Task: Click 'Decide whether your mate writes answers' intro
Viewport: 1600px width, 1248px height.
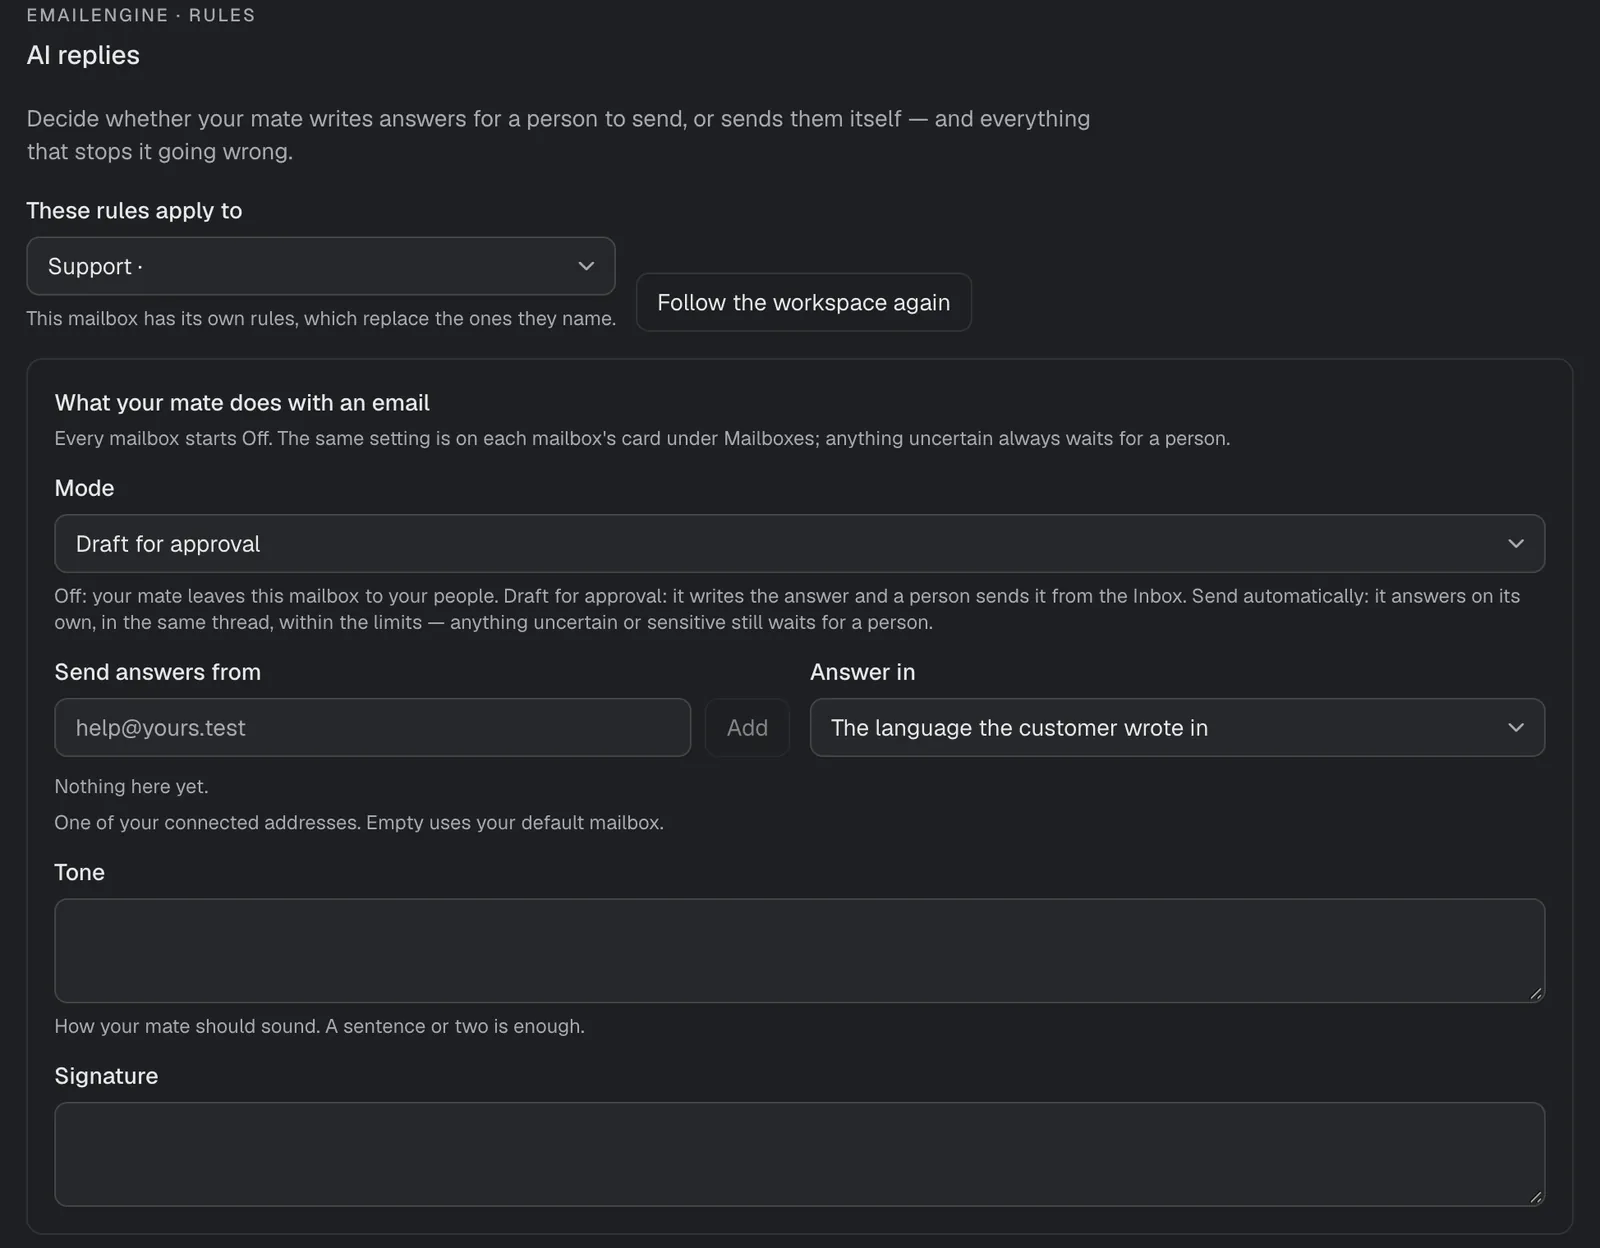Action: pyautogui.click(x=558, y=135)
